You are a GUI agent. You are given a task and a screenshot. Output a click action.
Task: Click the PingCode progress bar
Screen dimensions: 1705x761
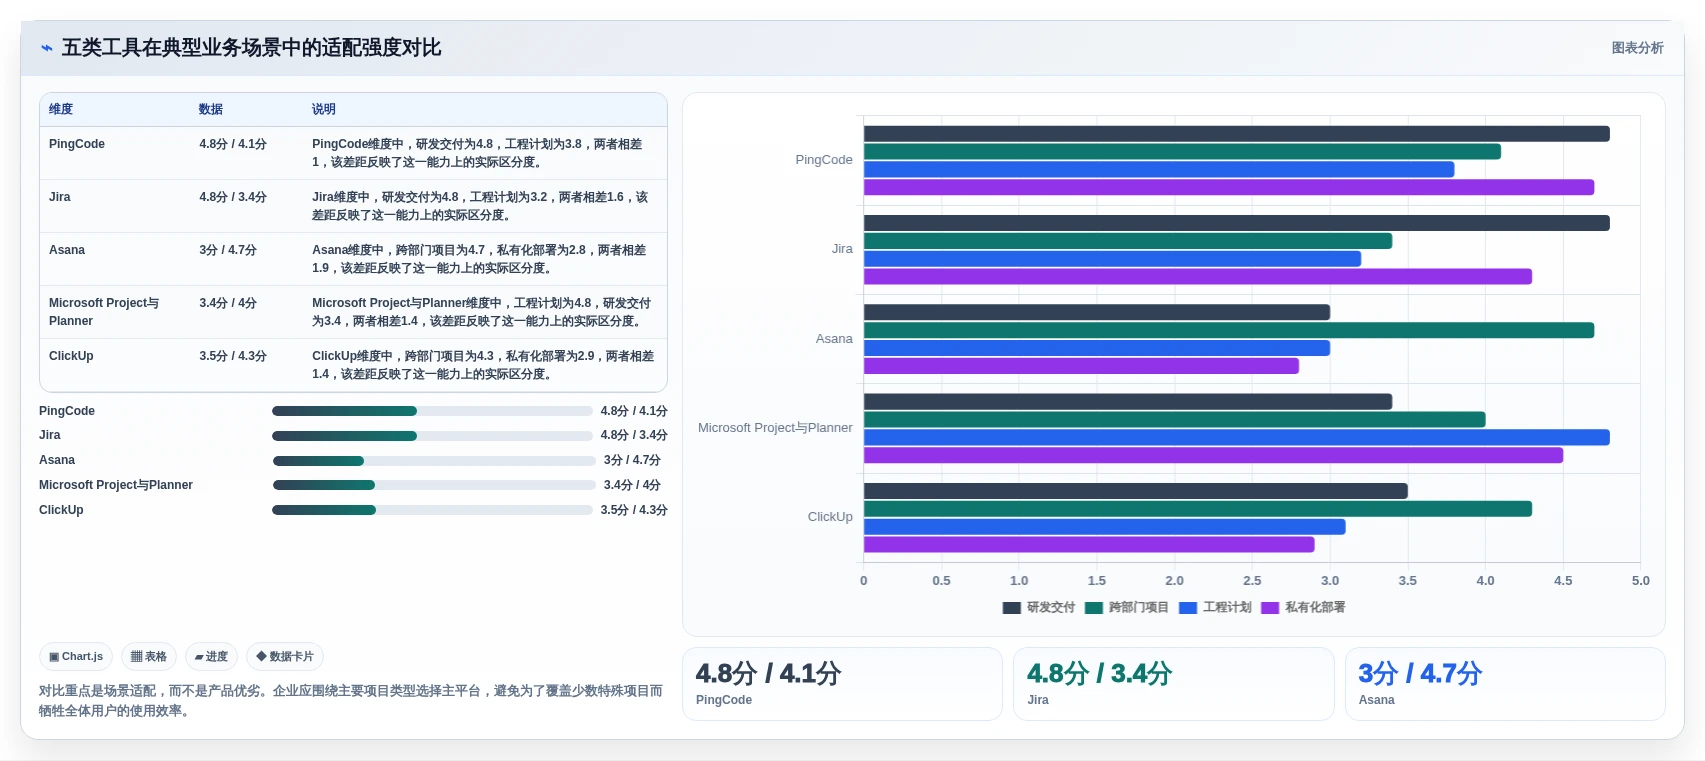pos(432,411)
